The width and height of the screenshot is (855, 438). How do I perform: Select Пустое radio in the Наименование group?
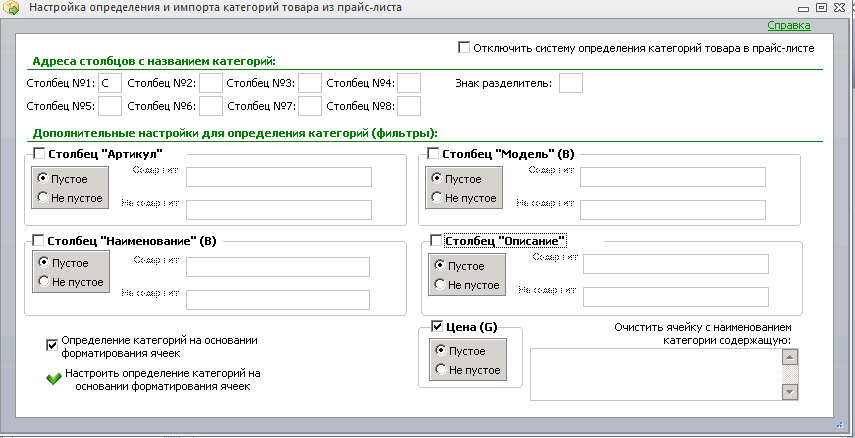44,262
